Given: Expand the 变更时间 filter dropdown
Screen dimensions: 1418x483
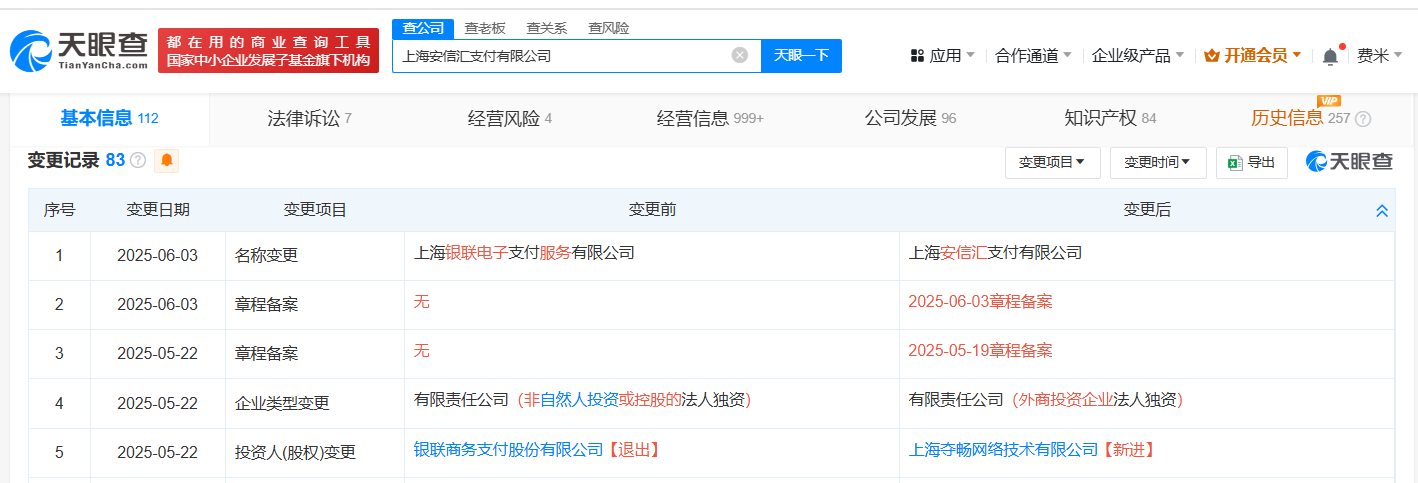Looking at the screenshot, I should pos(1158,162).
